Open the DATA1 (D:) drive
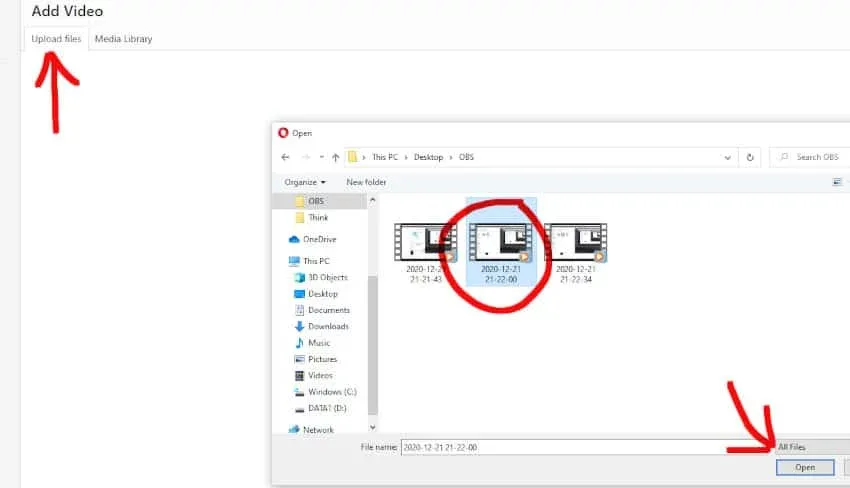The width and height of the screenshot is (850, 488). pos(327,408)
